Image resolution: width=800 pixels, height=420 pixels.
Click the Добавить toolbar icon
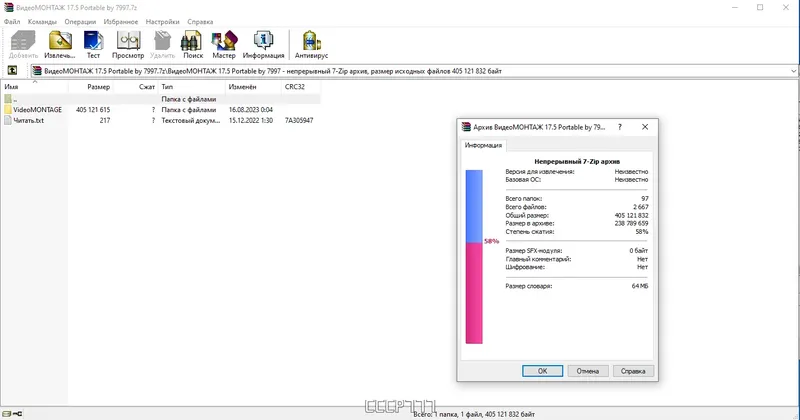click(x=23, y=41)
